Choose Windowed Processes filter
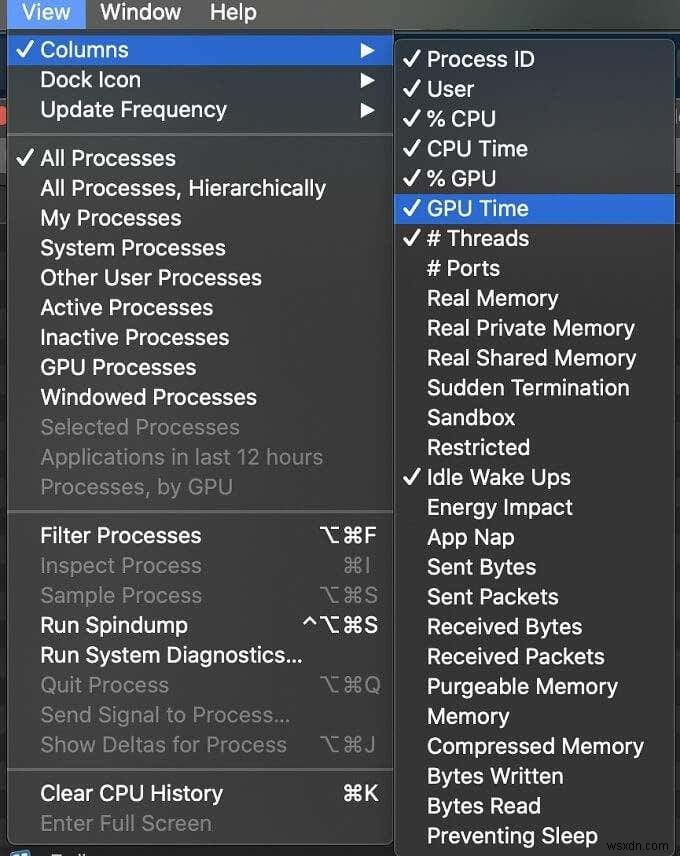This screenshot has width=680, height=856. pos(148,397)
